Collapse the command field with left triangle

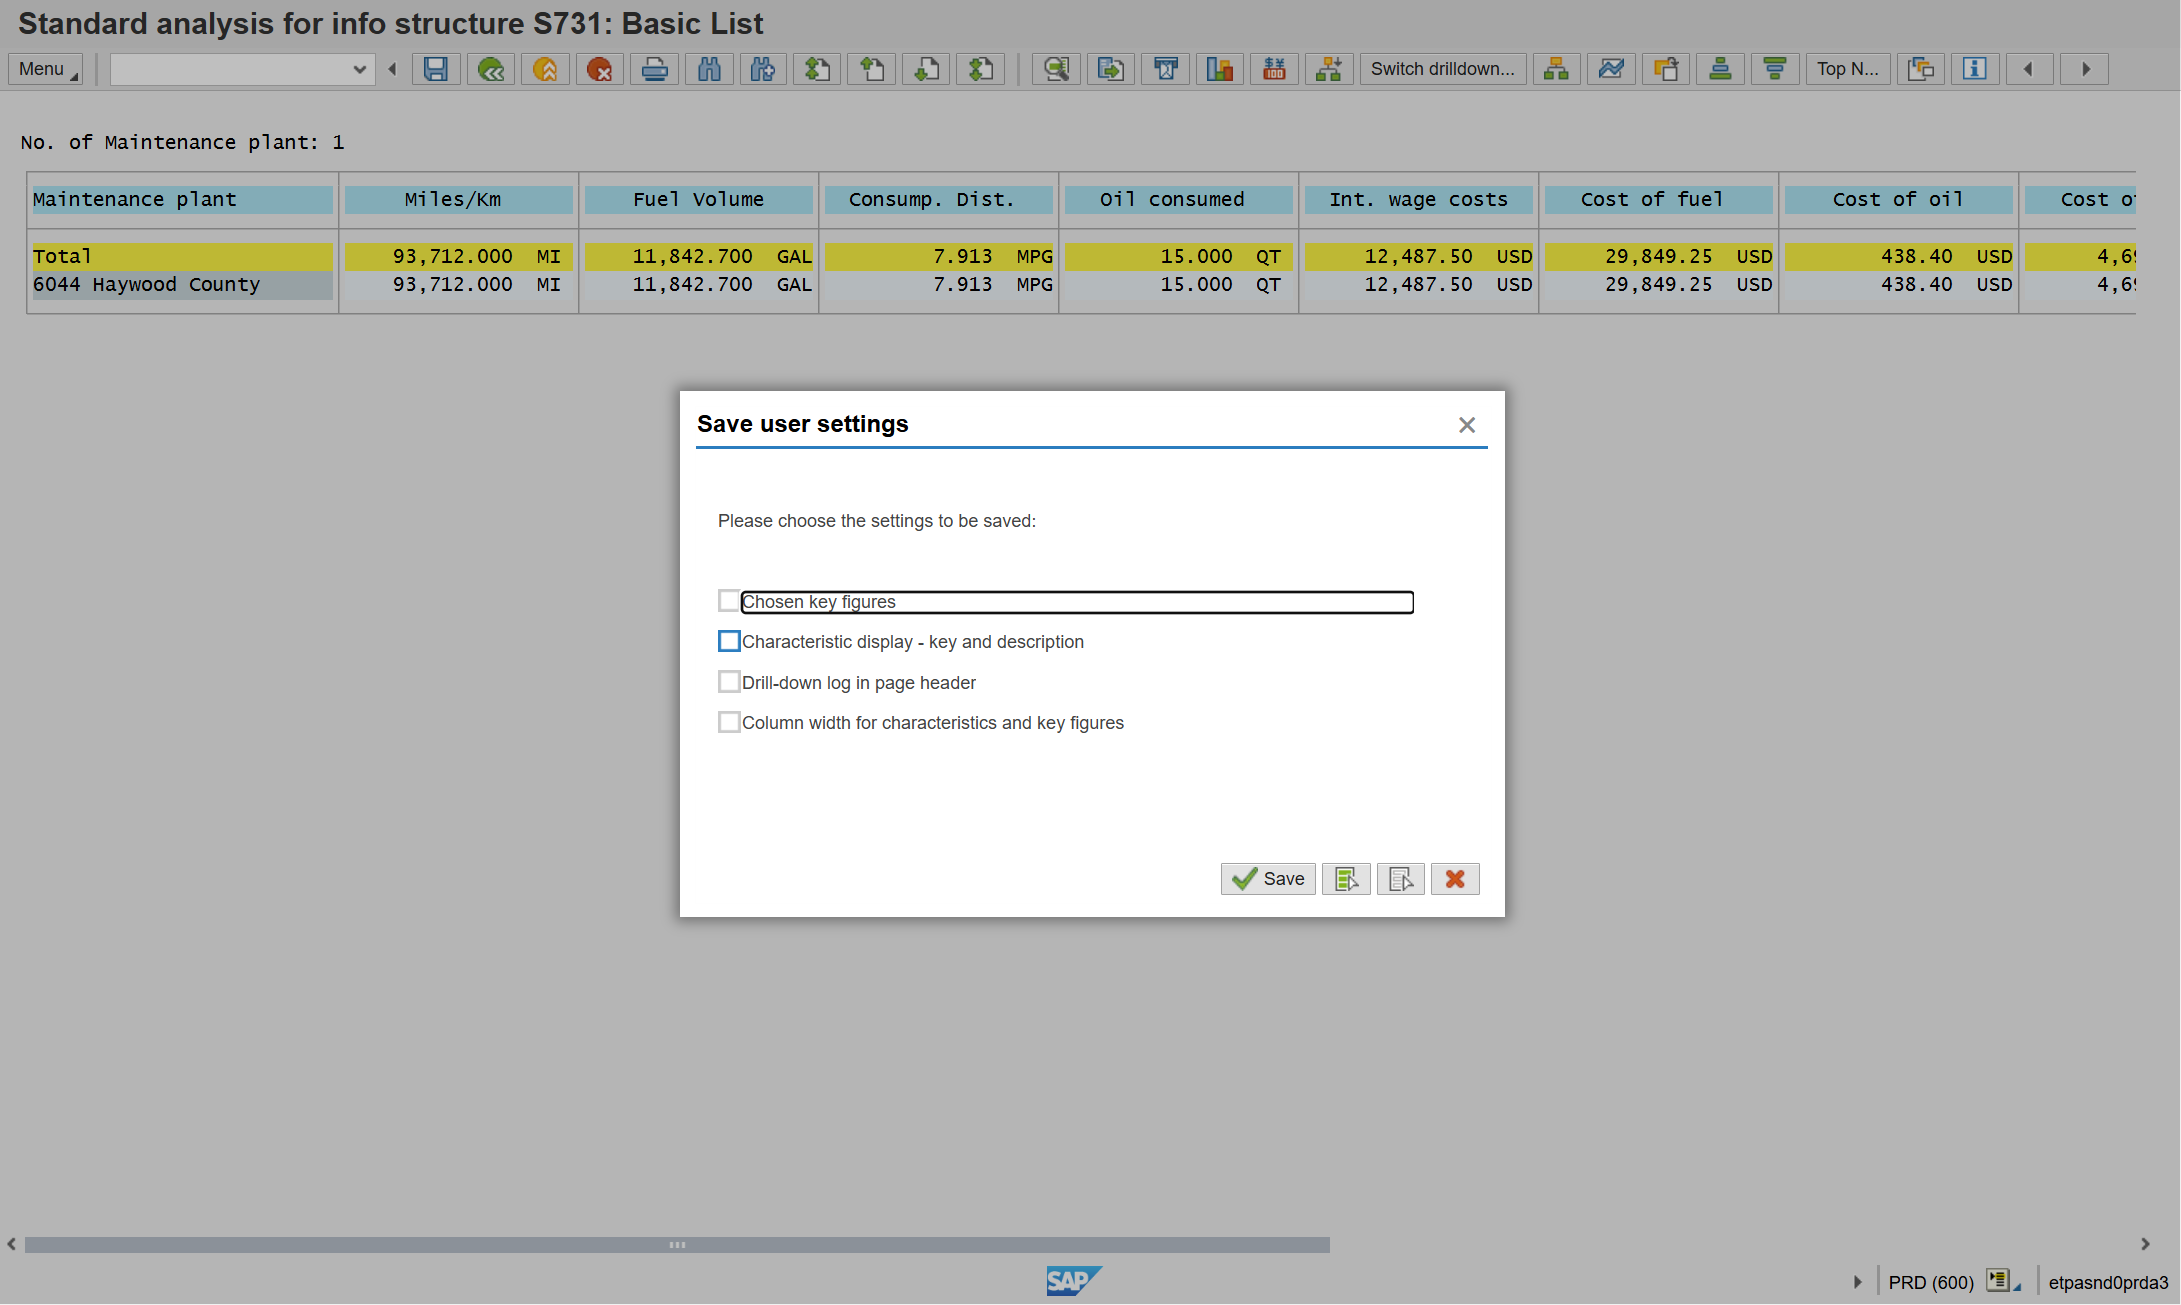(x=393, y=69)
